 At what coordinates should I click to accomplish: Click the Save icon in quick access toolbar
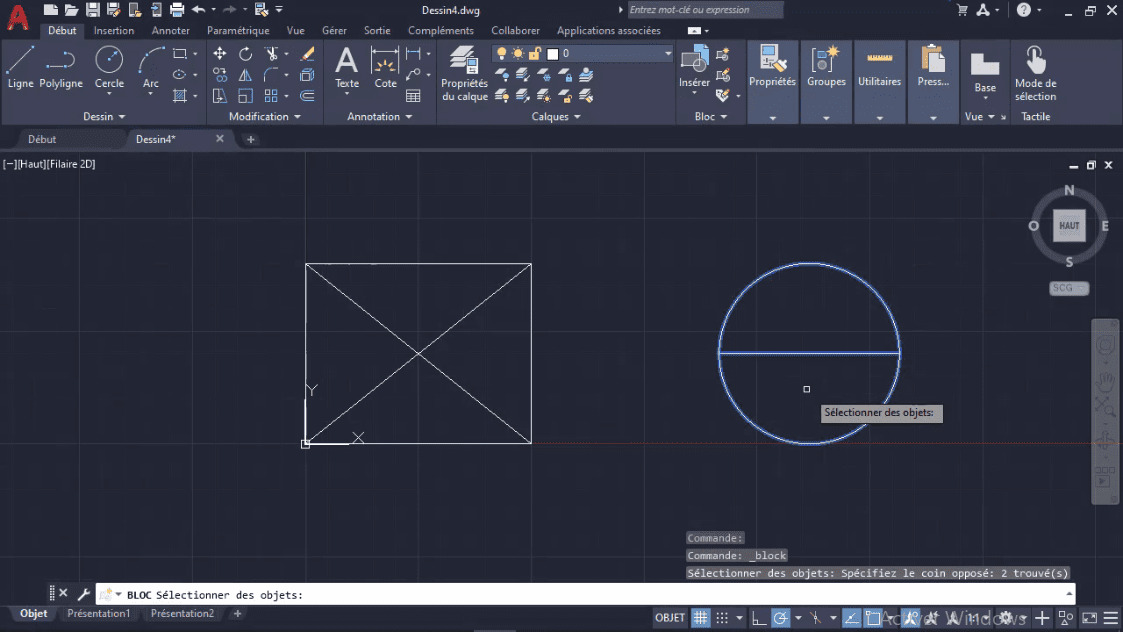click(x=92, y=10)
